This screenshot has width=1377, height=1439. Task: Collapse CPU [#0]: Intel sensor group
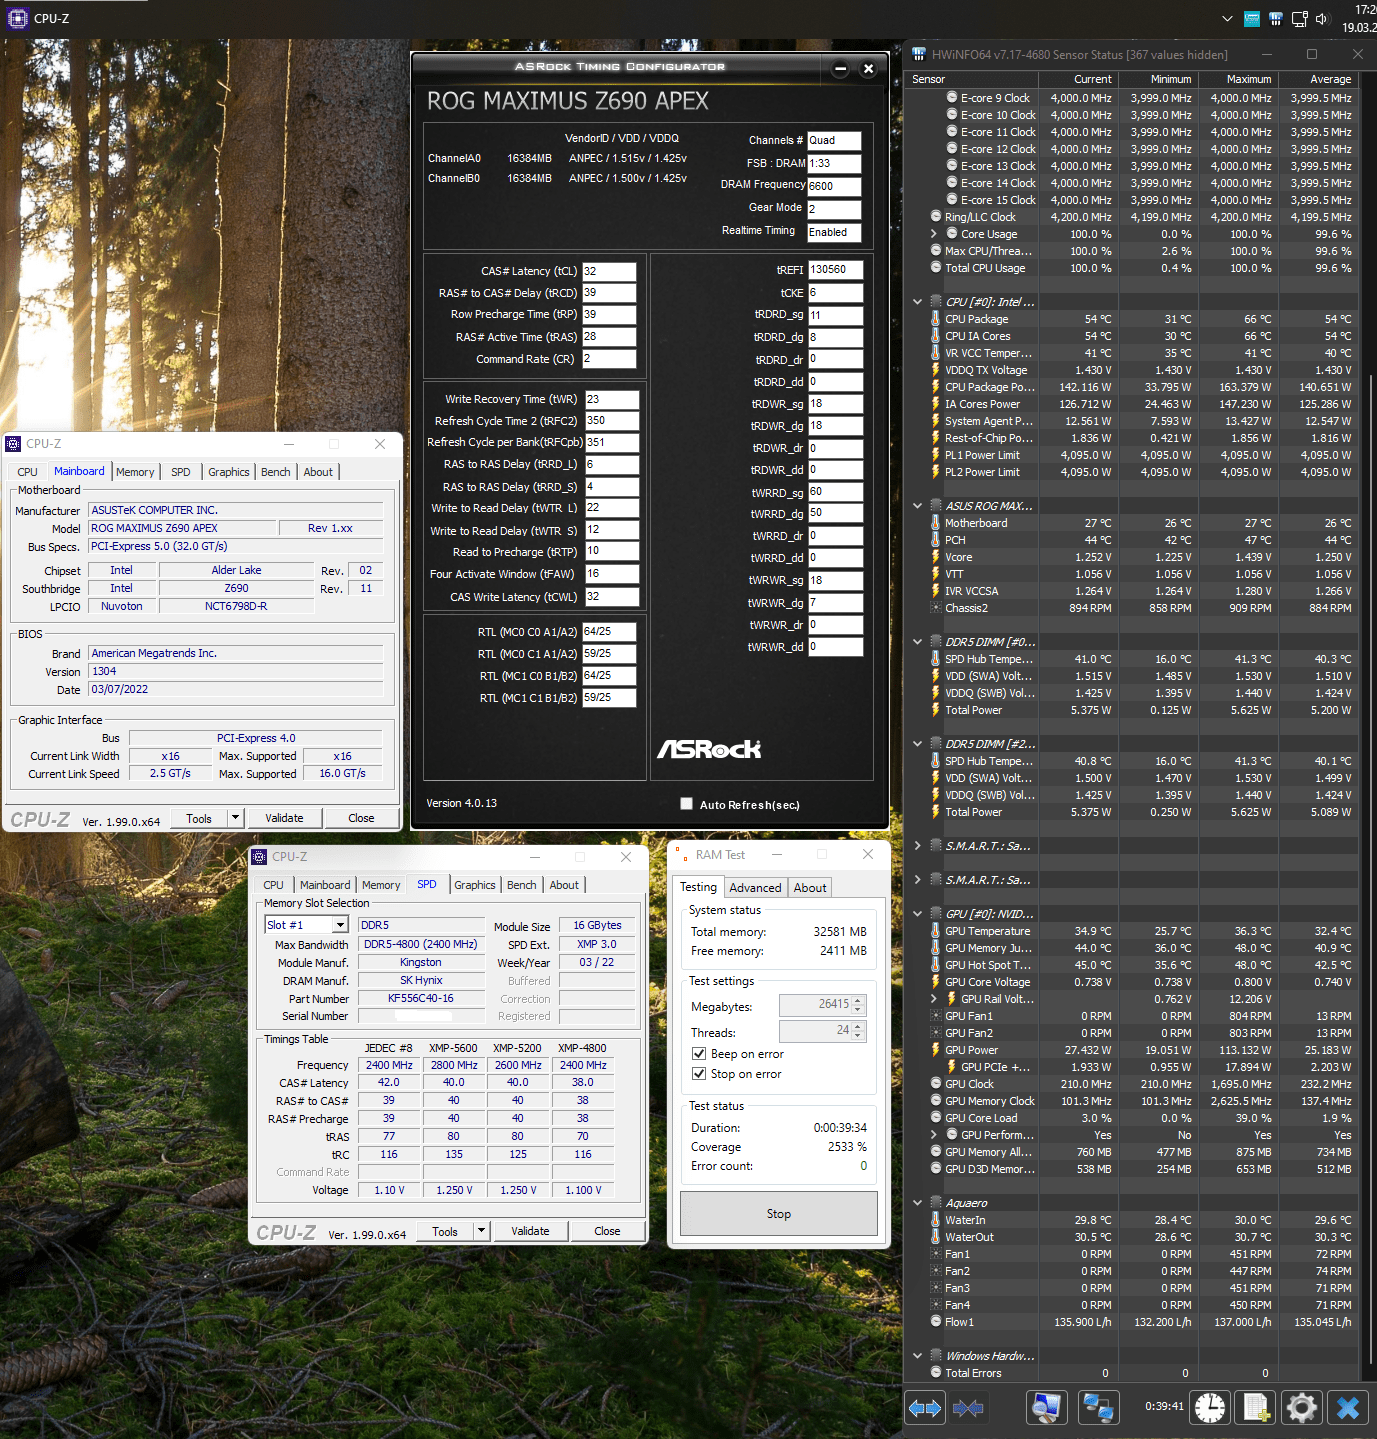[917, 302]
